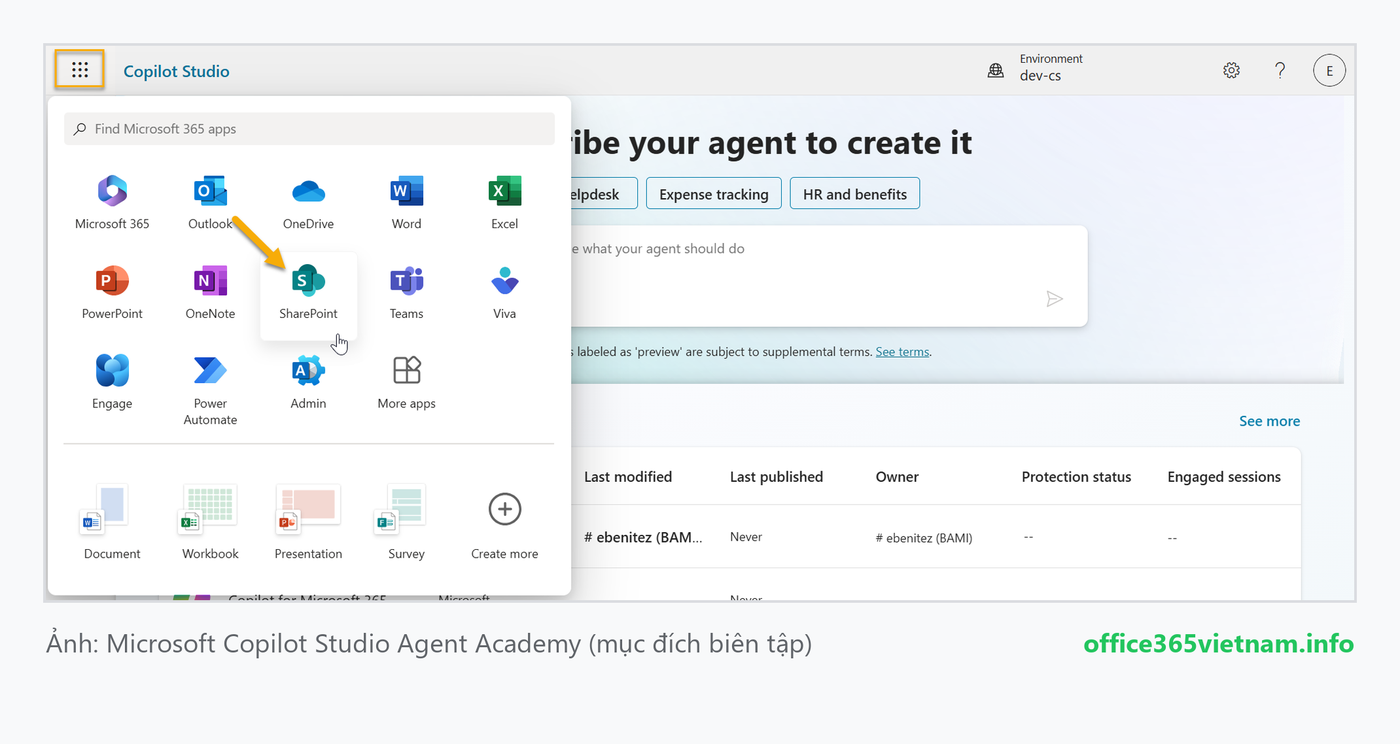Create a new Forms Survey
Viewport: 1400px width, 744px height.
406,522
